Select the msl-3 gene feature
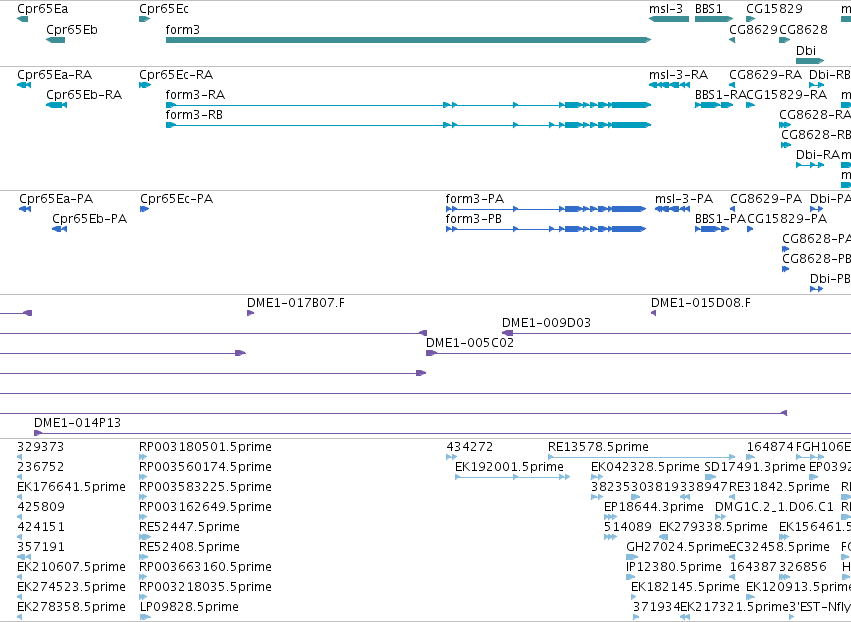Screen dimensions: 851x622 point(669,19)
